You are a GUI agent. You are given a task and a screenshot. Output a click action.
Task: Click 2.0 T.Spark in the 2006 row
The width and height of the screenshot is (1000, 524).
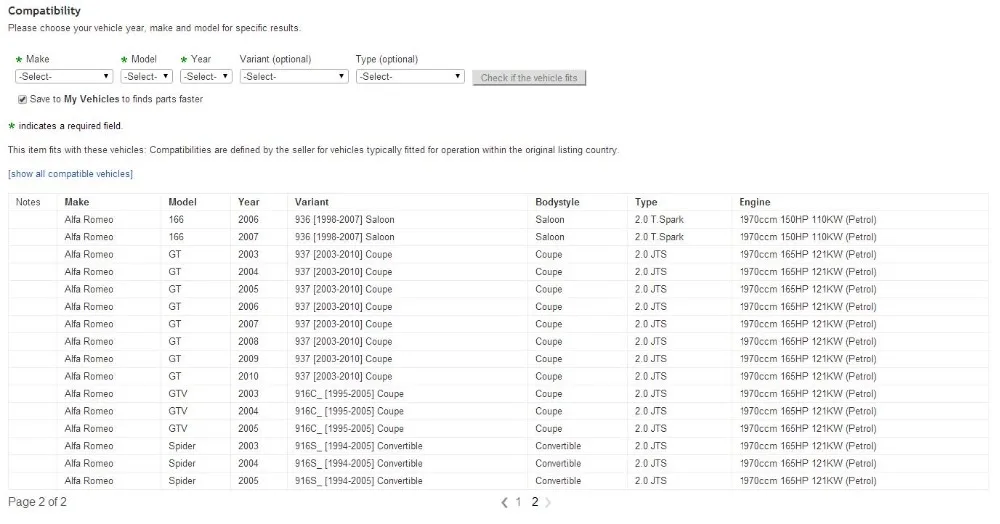(659, 219)
